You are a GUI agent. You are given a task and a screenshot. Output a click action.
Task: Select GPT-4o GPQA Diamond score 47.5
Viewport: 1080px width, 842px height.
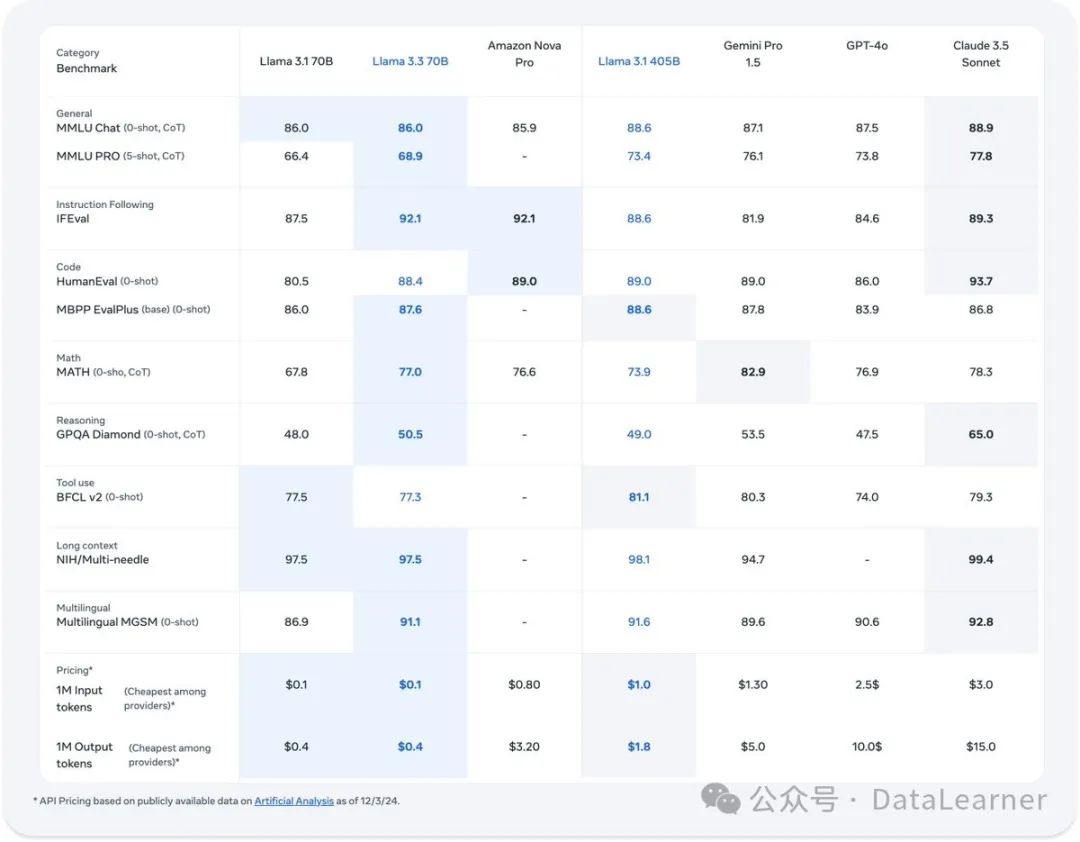click(x=866, y=435)
